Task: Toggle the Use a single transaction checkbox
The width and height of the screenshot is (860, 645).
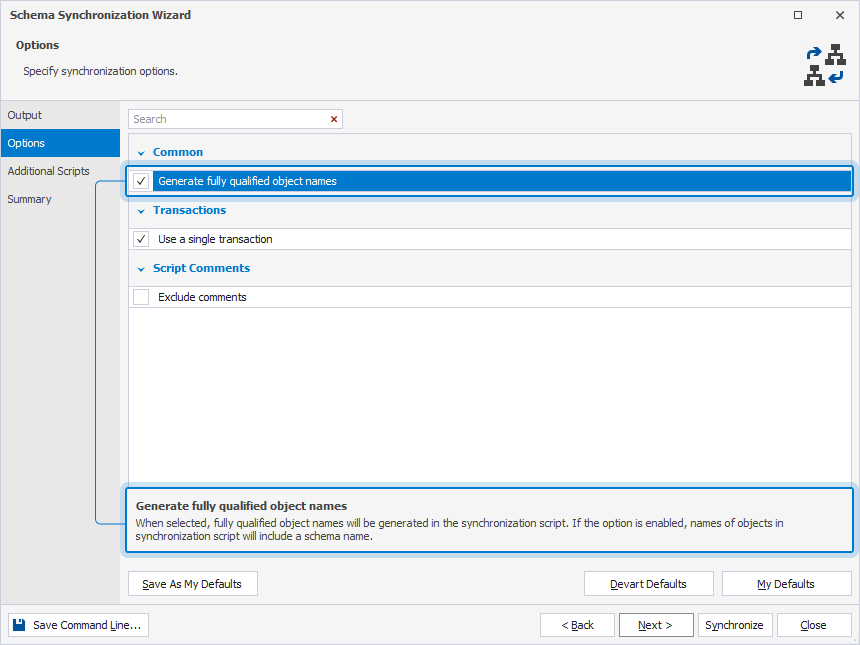Action: pos(141,239)
